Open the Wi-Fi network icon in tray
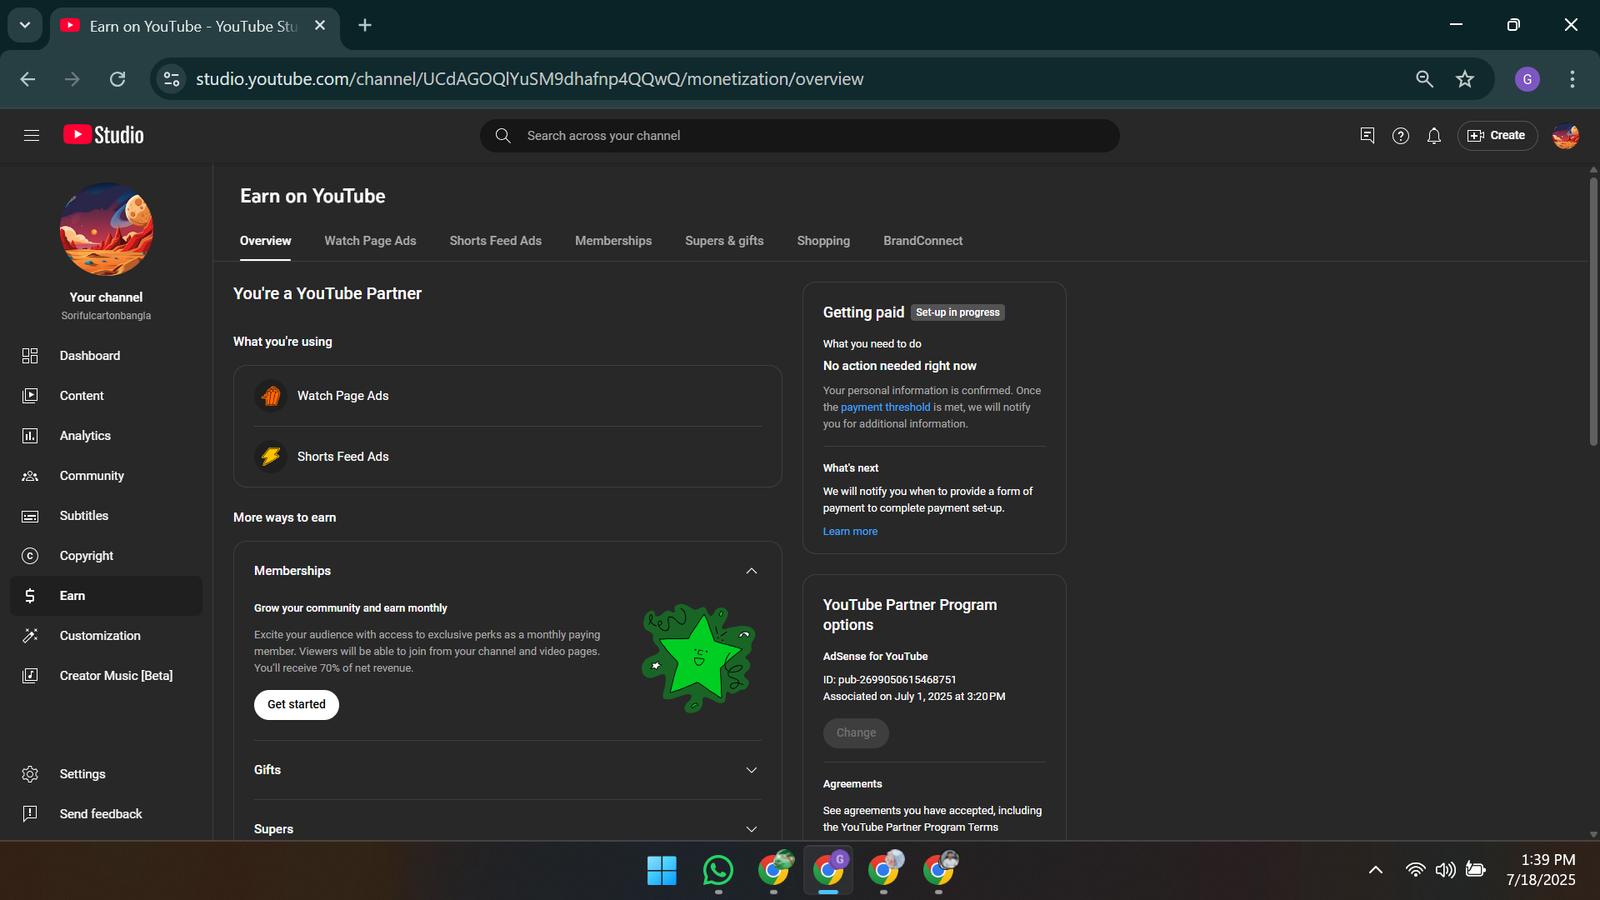The width and height of the screenshot is (1600, 900). click(1415, 870)
